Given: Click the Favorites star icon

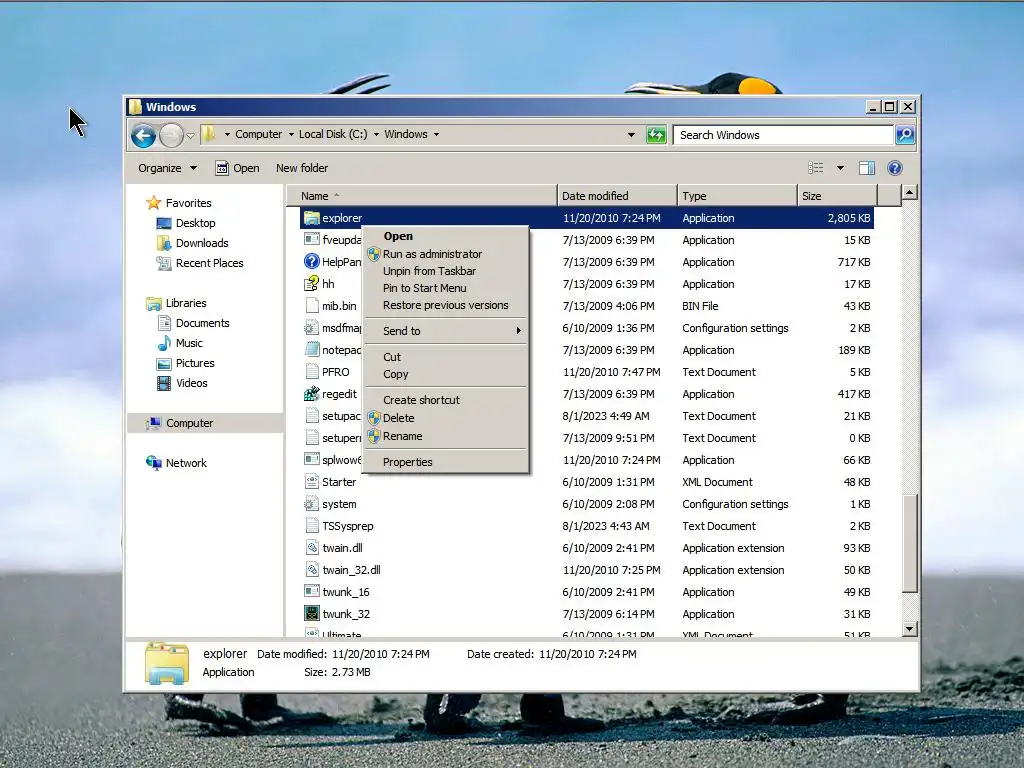Looking at the screenshot, I should click(x=153, y=202).
